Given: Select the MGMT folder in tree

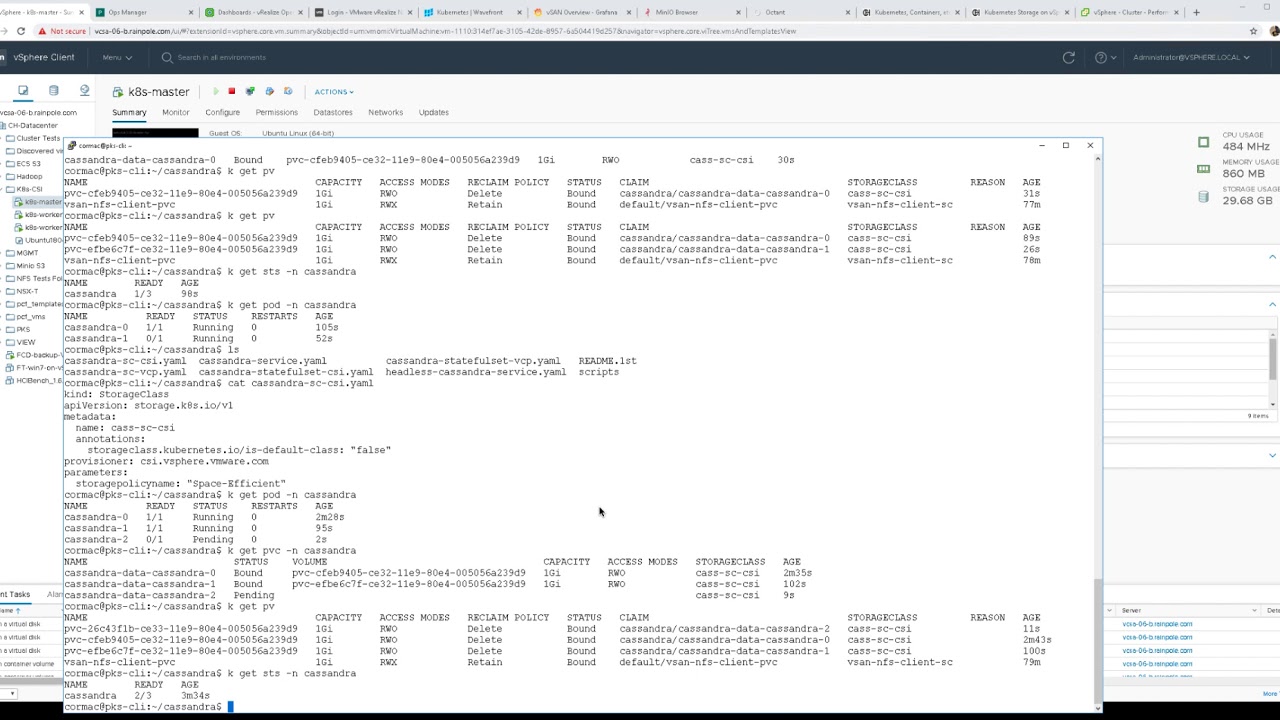Looking at the screenshot, I should pos(27,253).
